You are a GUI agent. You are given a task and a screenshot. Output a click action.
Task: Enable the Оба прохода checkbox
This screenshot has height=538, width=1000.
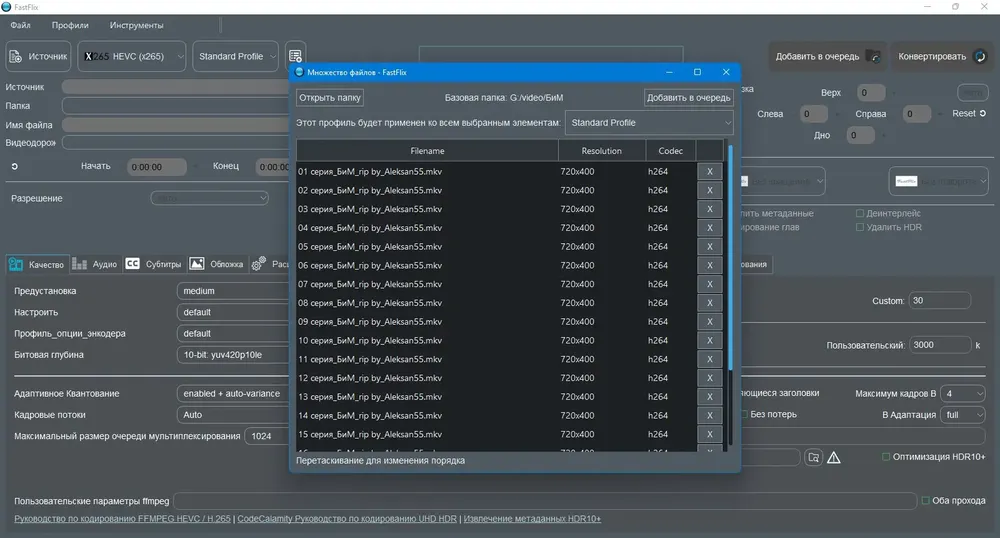click(925, 500)
